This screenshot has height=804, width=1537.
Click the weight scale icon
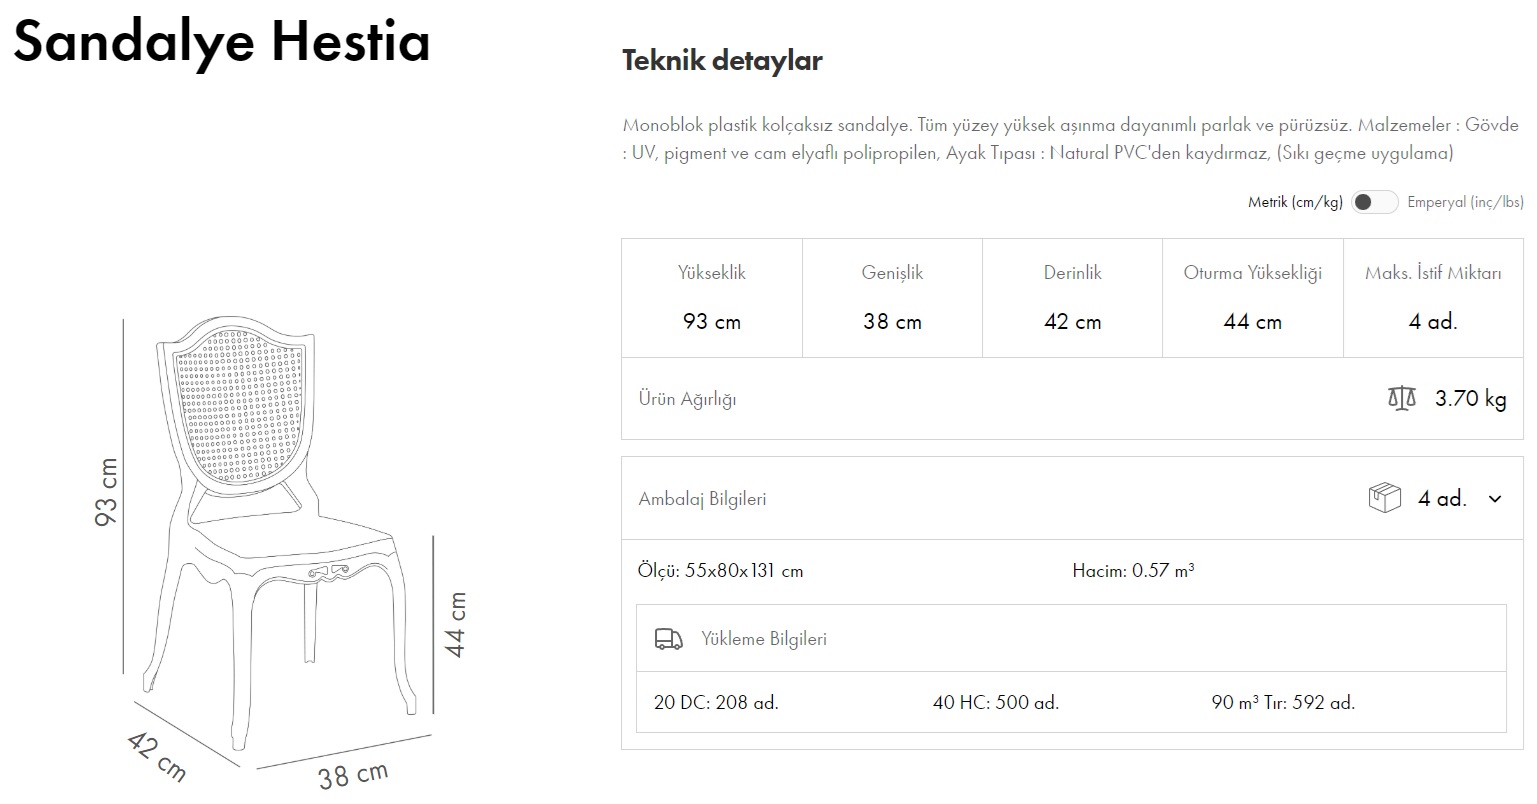[1402, 399]
